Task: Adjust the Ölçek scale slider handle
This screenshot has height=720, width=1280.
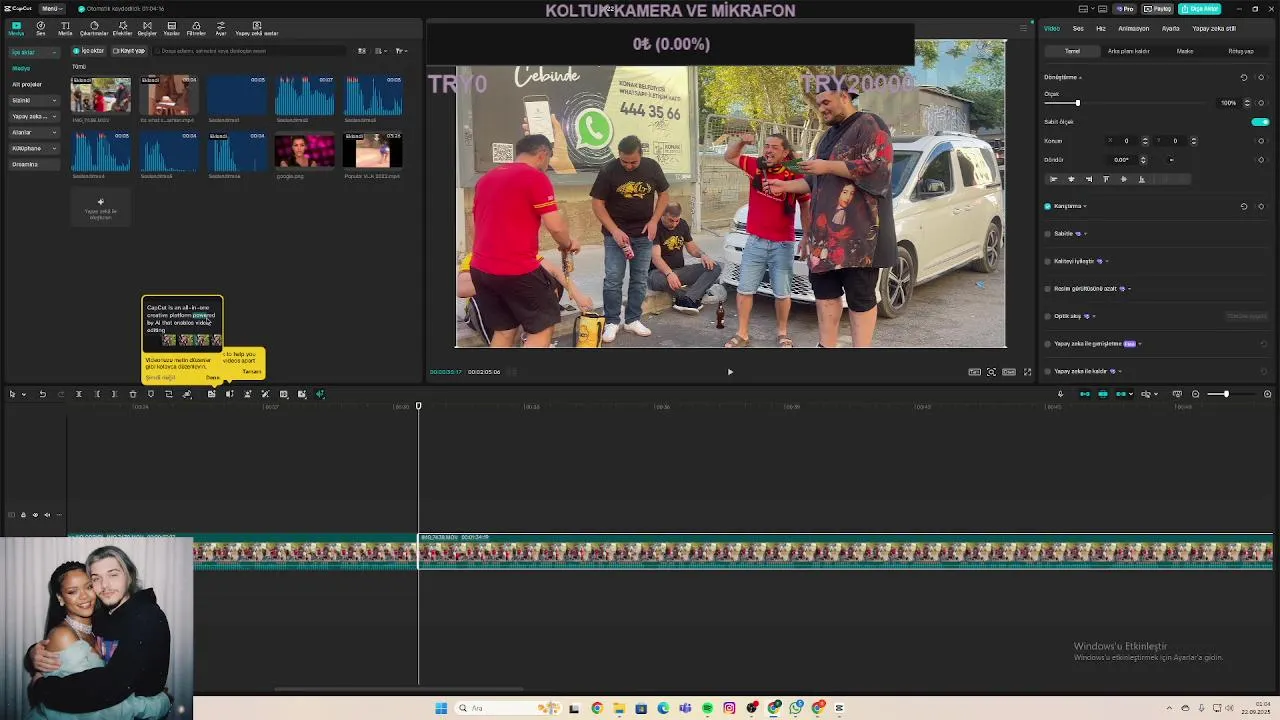Action: tap(1077, 103)
